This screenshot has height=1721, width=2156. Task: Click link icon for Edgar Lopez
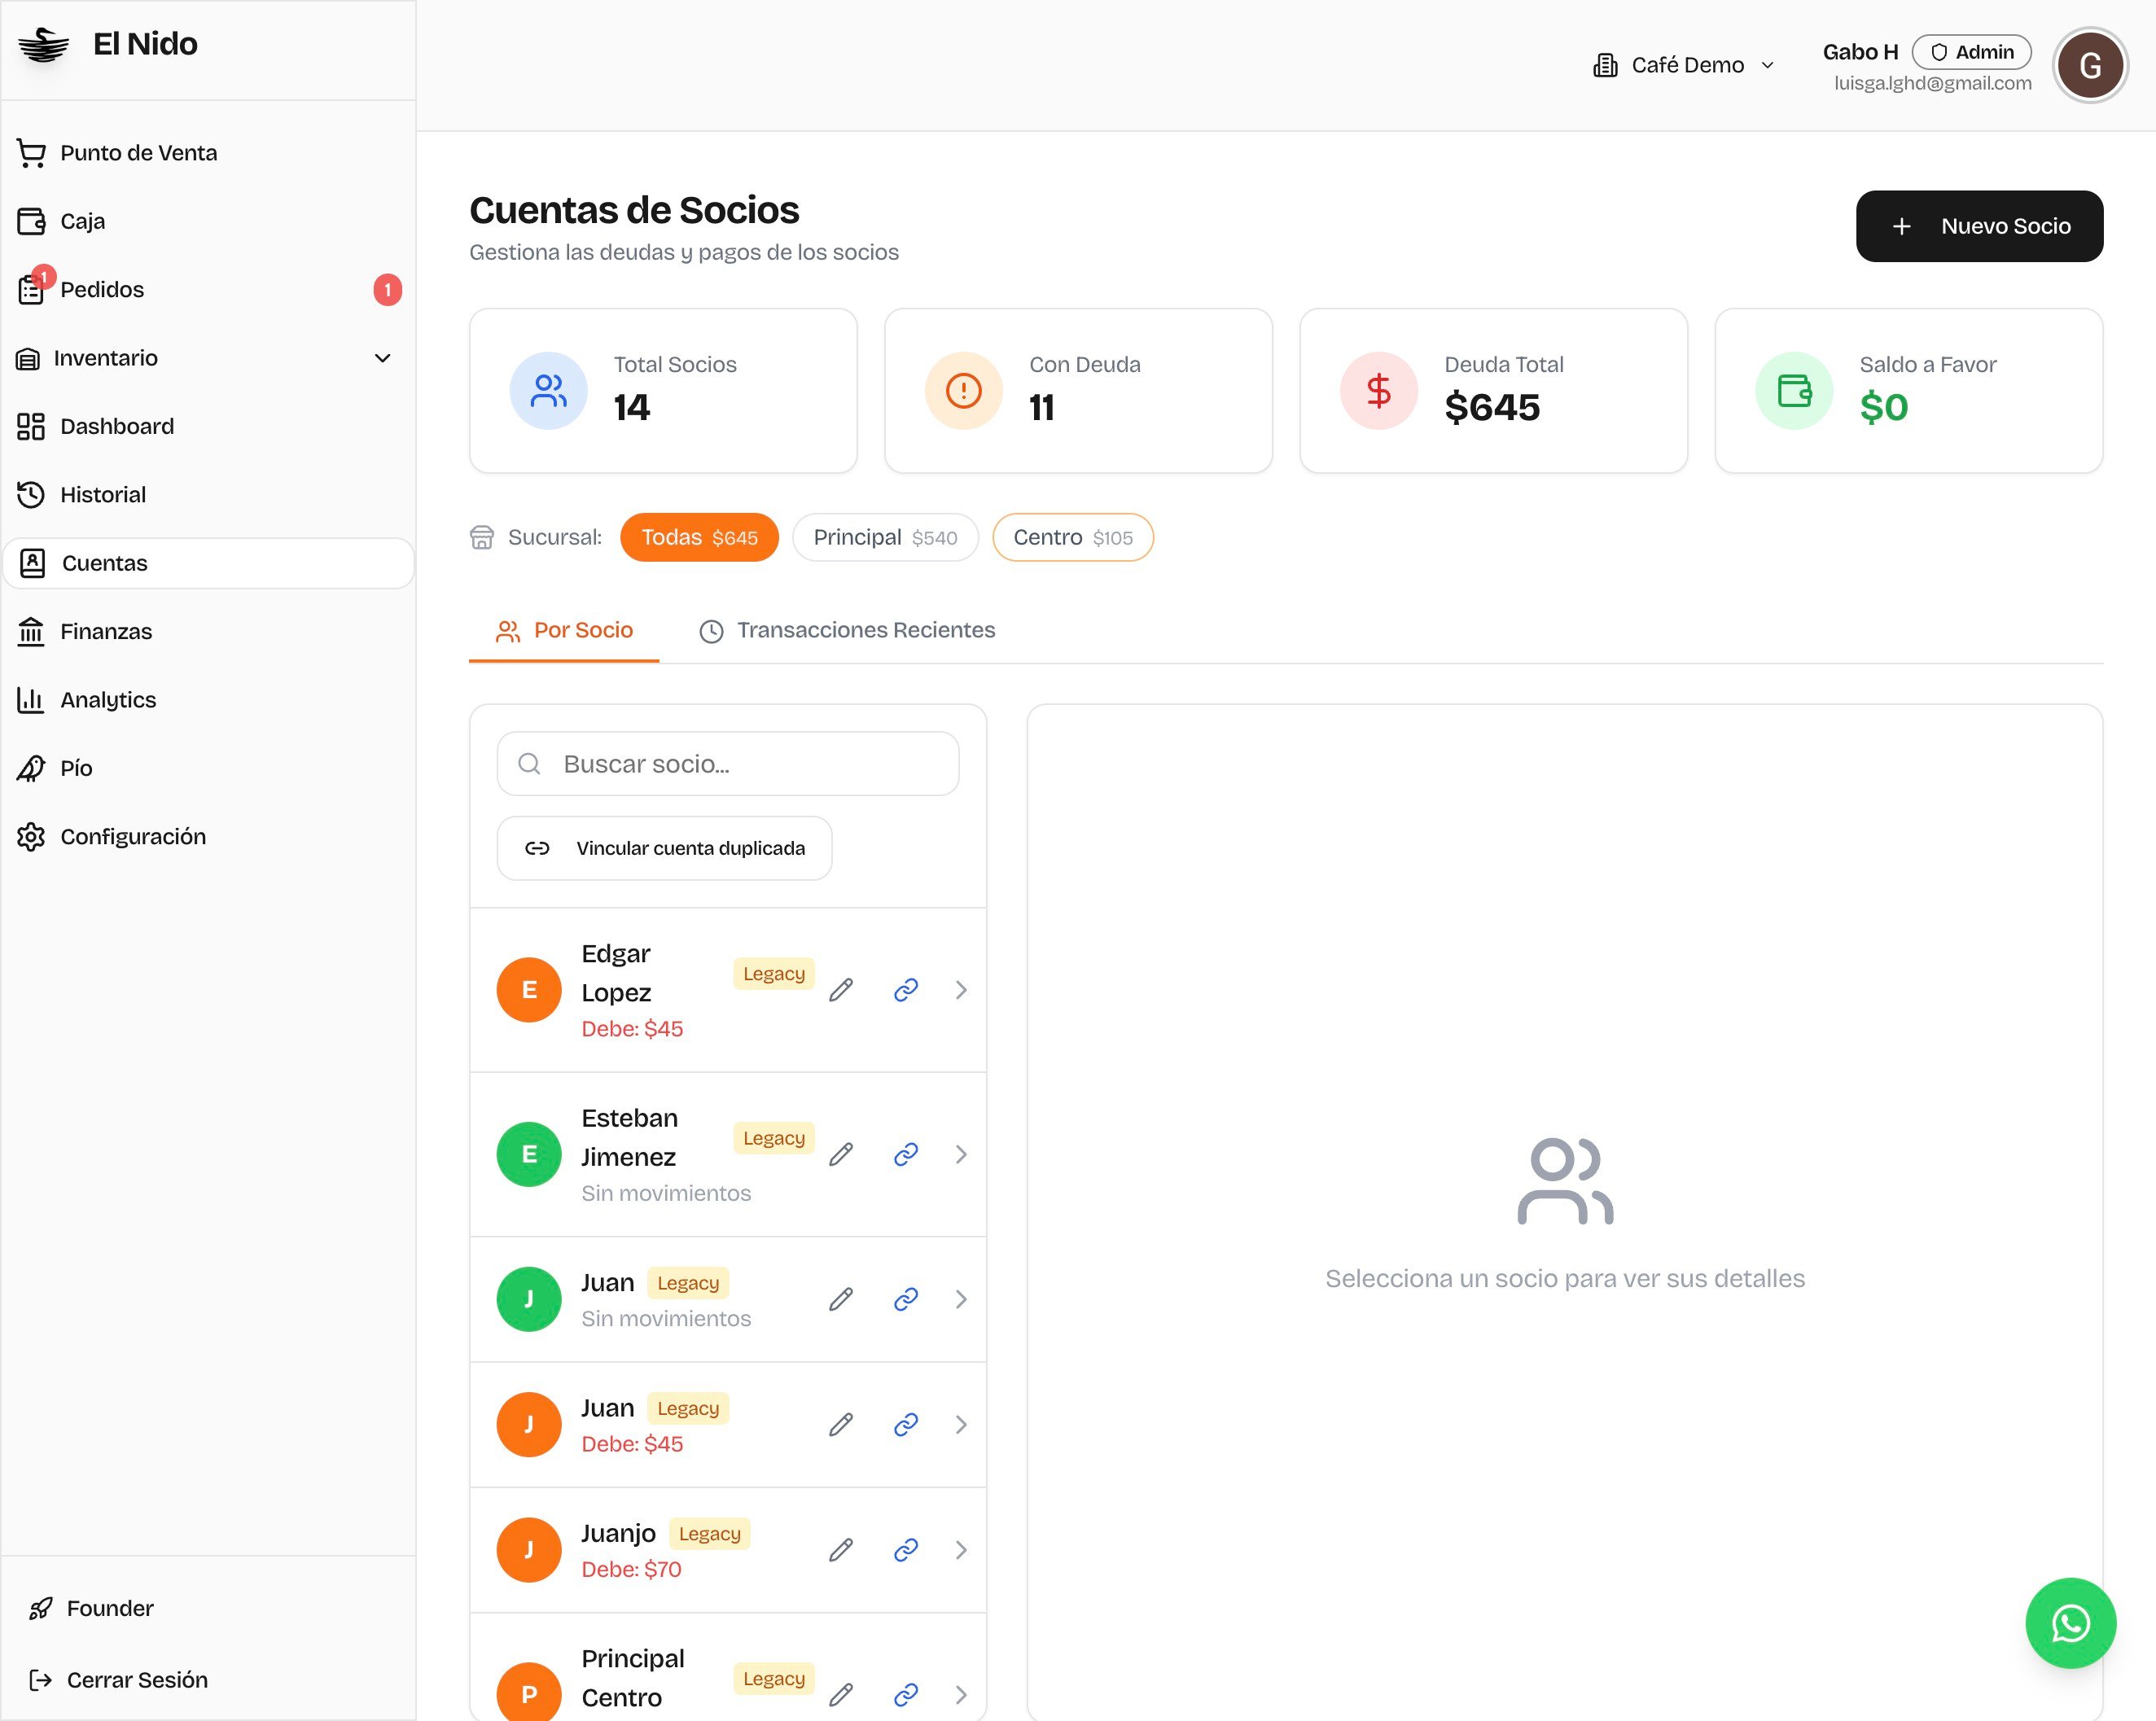pyautogui.click(x=906, y=990)
